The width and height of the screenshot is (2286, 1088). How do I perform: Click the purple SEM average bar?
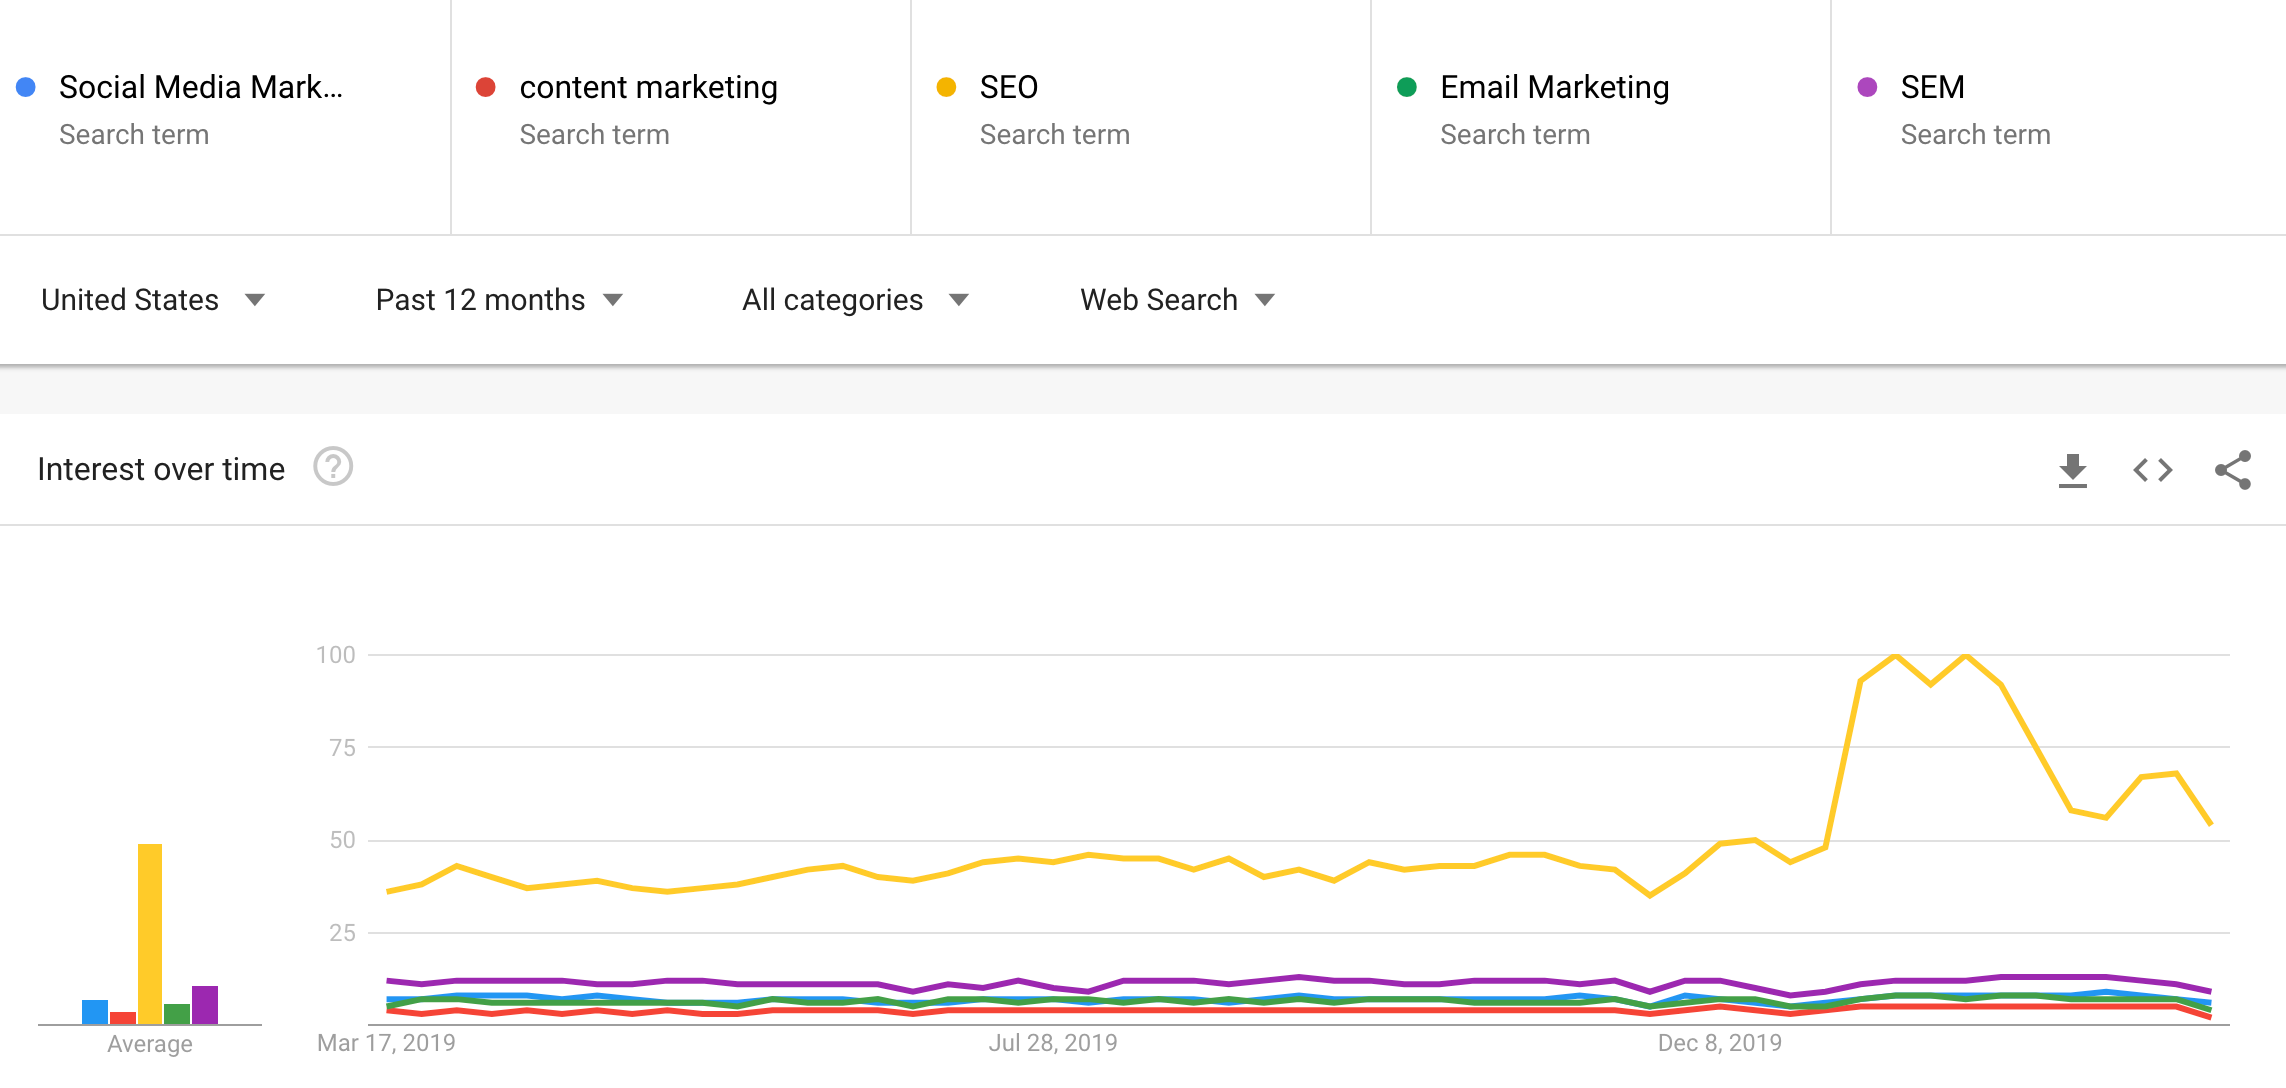[x=205, y=1004]
